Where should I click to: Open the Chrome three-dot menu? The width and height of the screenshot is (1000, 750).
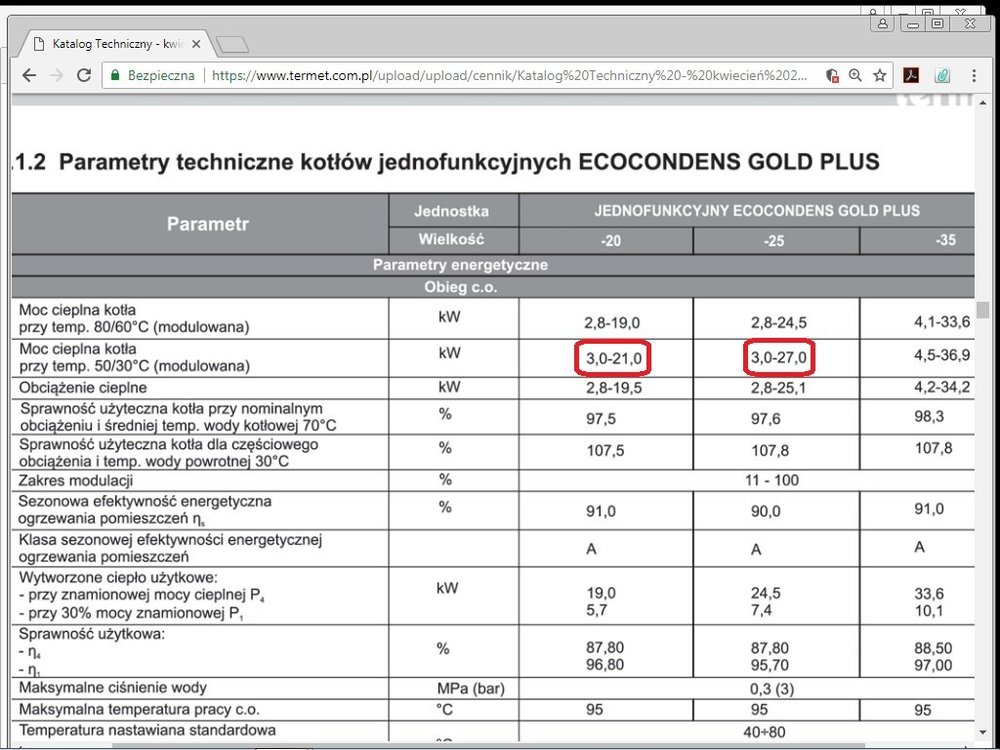[x=972, y=75]
